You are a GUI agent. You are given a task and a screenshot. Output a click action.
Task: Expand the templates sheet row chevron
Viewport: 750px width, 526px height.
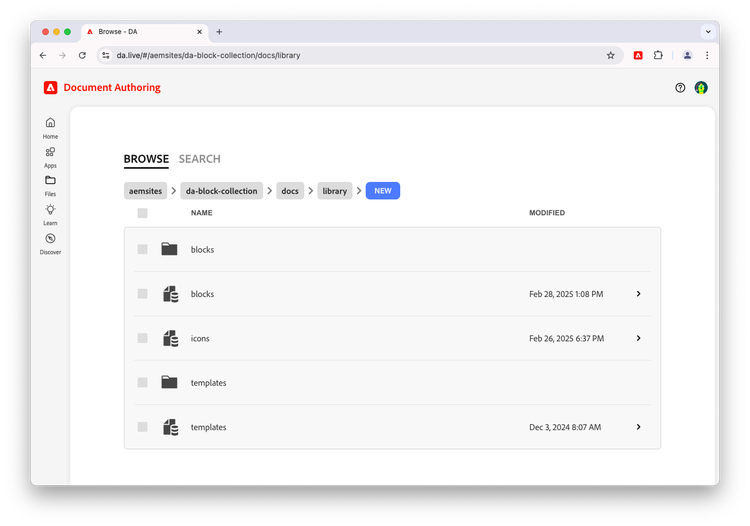tap(639, 427)
